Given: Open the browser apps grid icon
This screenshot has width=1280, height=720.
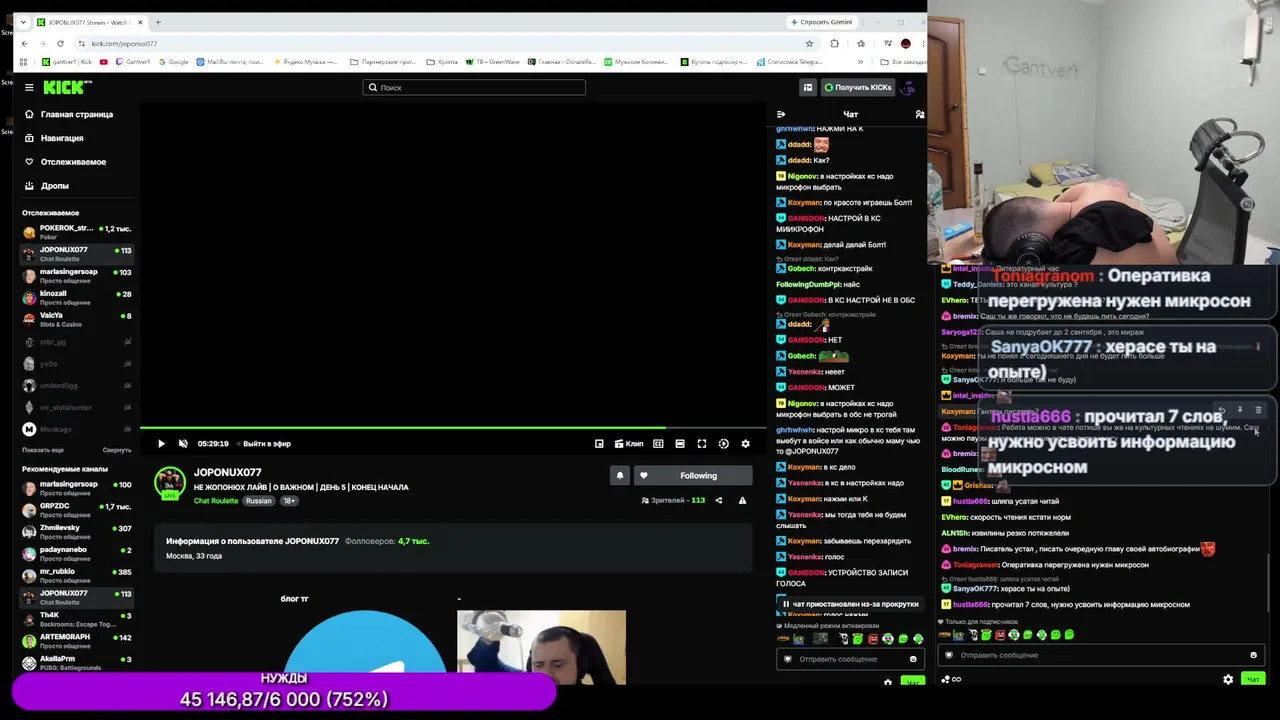Looking at the screenshot, I should [x=24, y=62].
